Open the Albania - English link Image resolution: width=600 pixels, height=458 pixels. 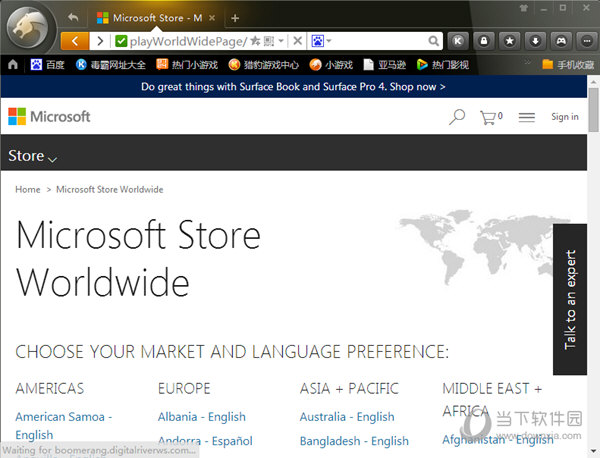click(x=201, y=417)
